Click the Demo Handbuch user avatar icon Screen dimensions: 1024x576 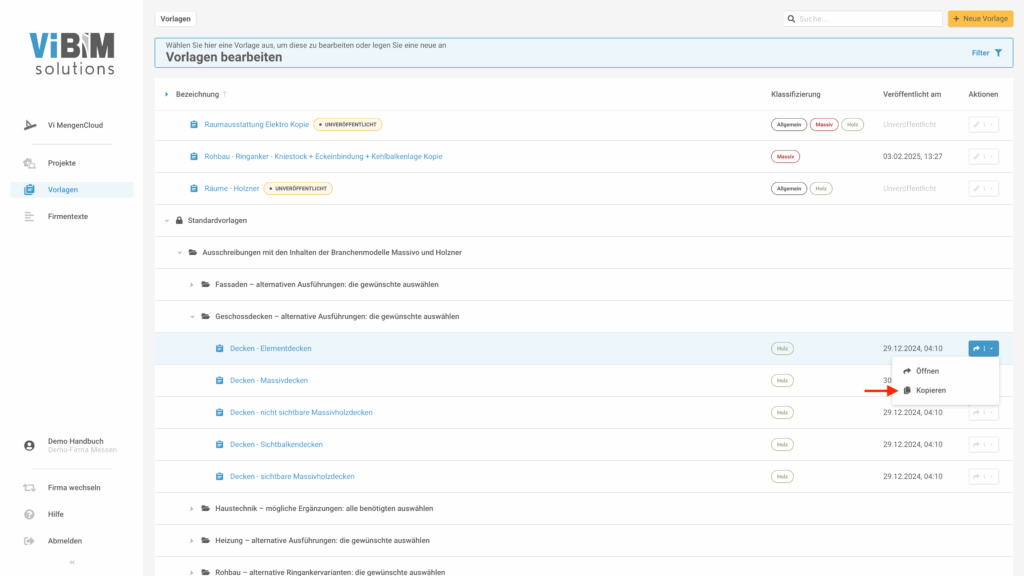[x=29, y=445]
